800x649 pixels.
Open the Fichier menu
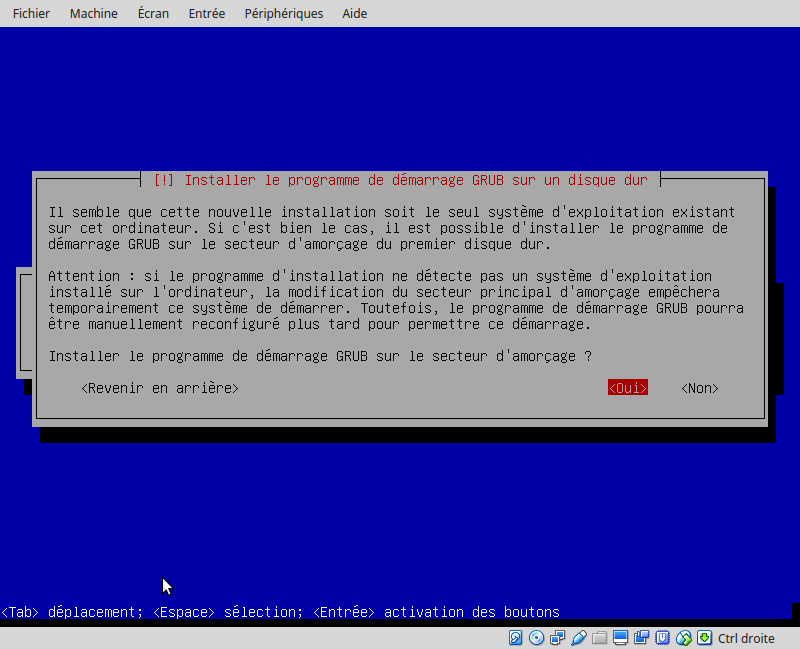tap(31, 13)
